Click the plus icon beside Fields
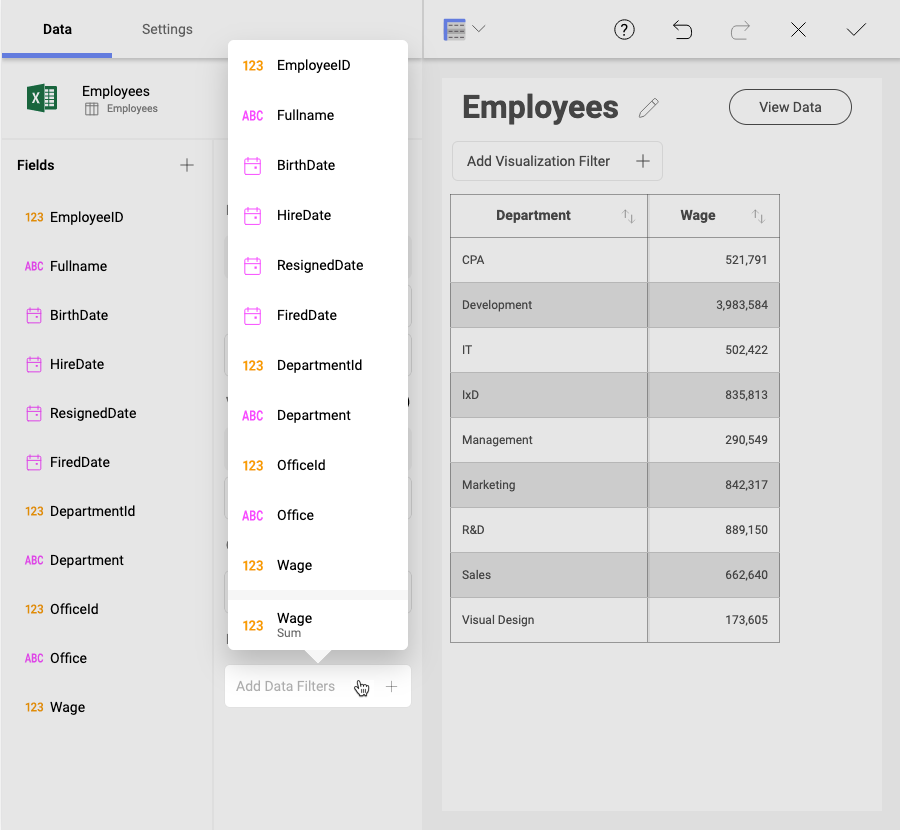The image size is (900, 830). 187,165
